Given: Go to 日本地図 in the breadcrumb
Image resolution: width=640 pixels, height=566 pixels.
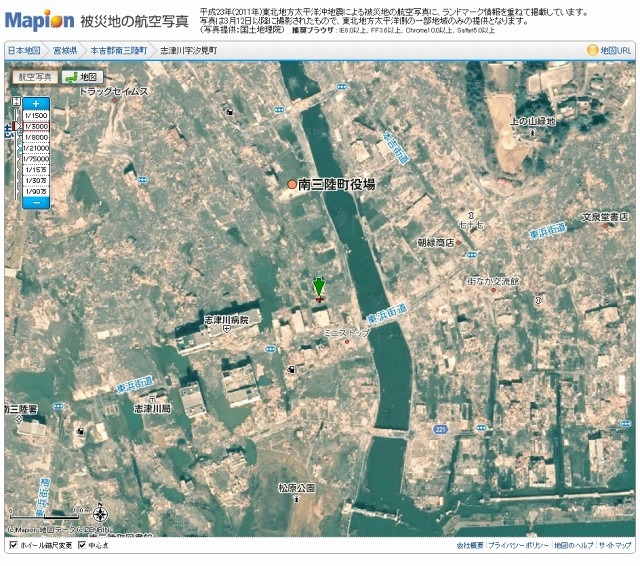Looking at the screenshot, I should click(x=24, y=51).
